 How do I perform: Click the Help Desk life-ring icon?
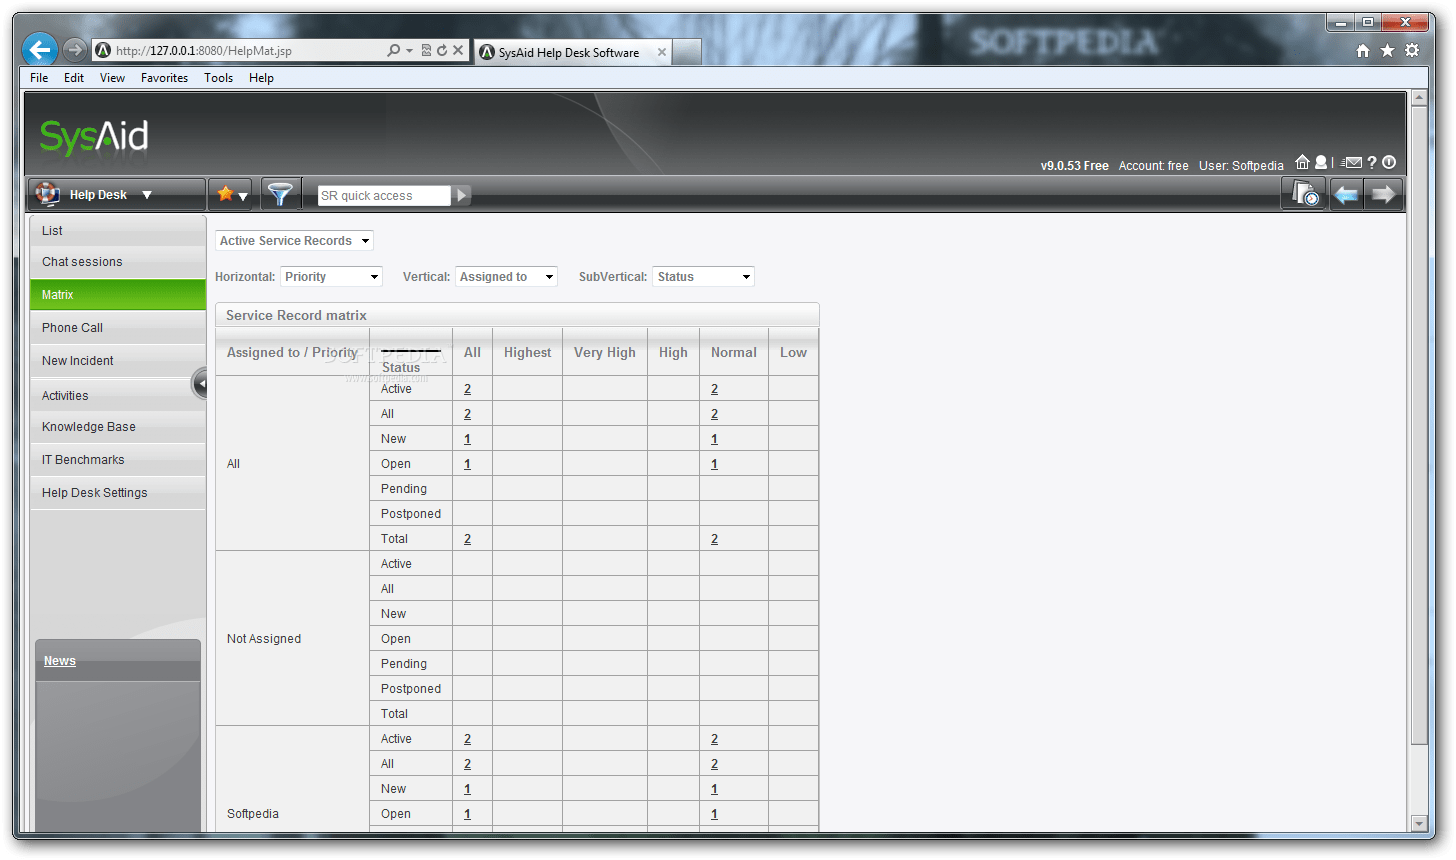(x=46, y=193)
